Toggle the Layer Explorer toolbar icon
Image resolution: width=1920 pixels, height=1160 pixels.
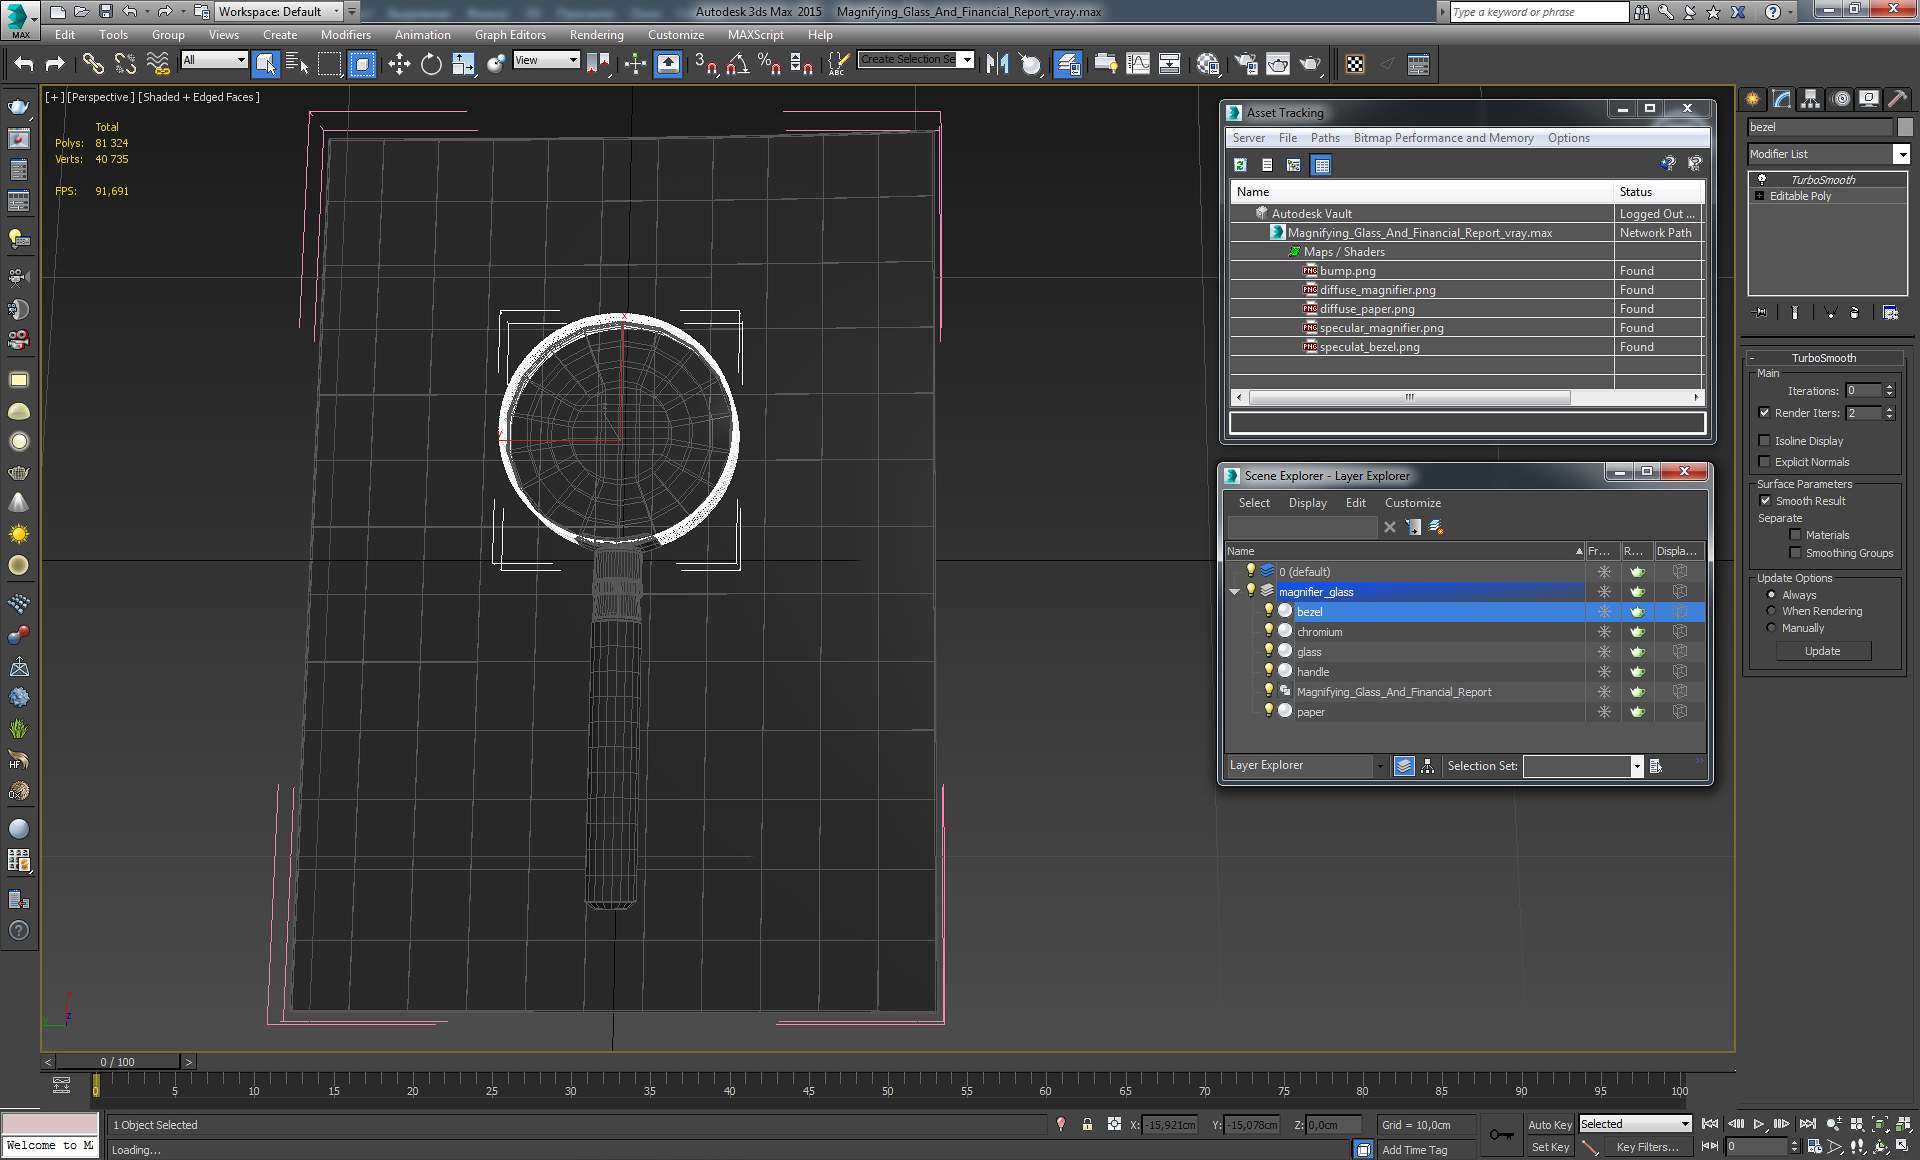[1068, 64]
